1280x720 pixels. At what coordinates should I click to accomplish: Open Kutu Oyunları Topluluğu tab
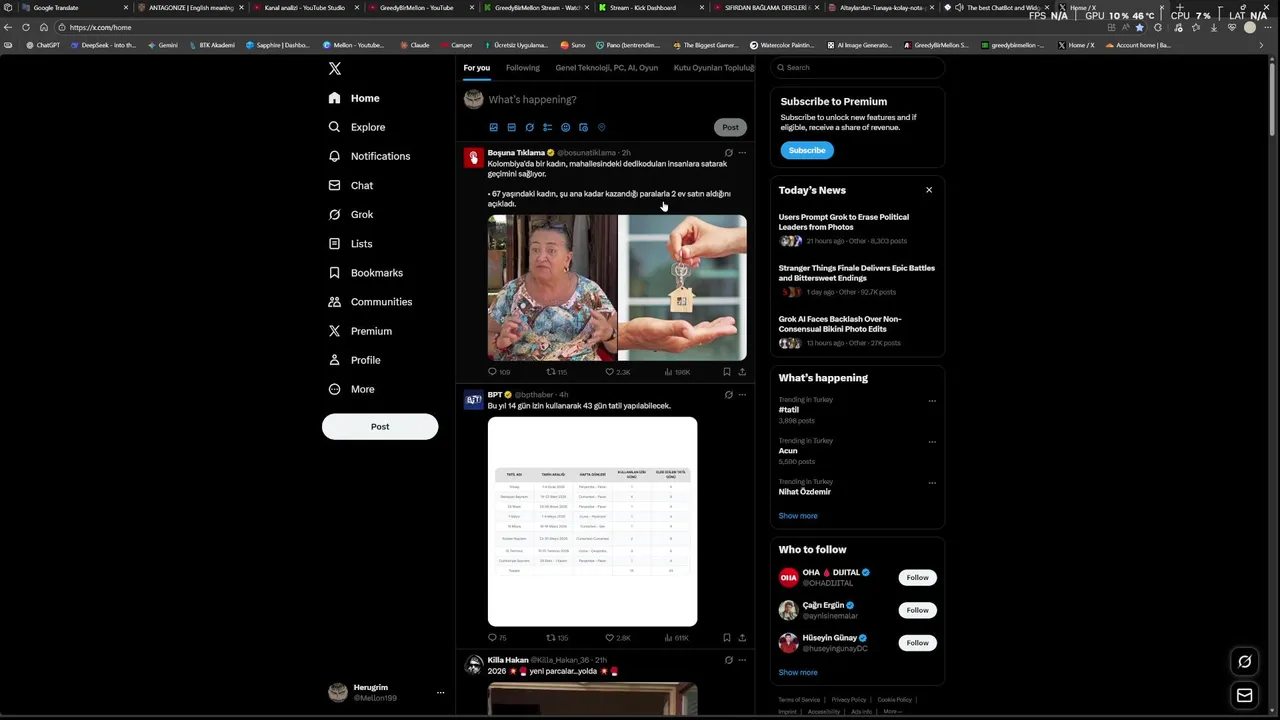pos(714,68)
